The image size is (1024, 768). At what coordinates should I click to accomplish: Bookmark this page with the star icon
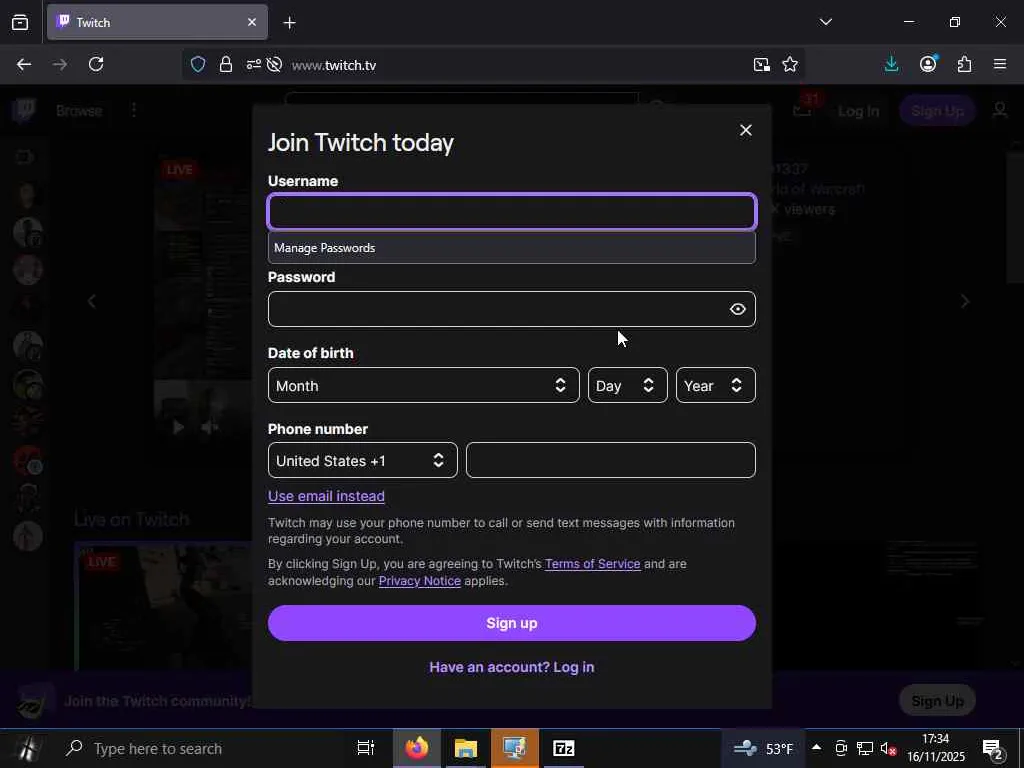coord(790,64)
